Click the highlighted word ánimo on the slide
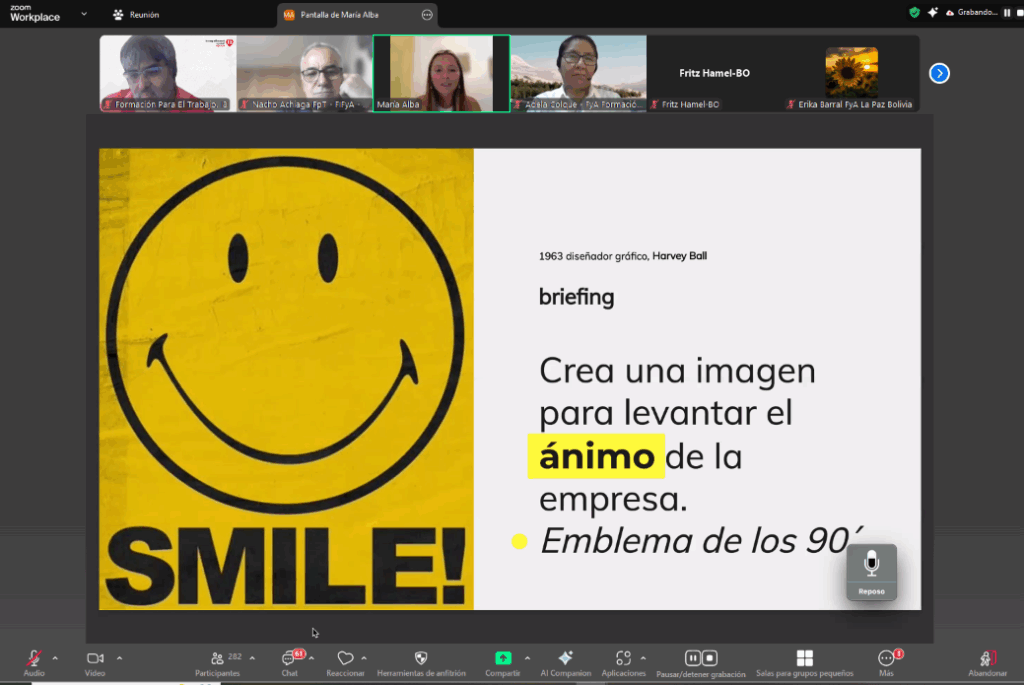The width and height of the screenshot is (1024, 685). (596, 456)
